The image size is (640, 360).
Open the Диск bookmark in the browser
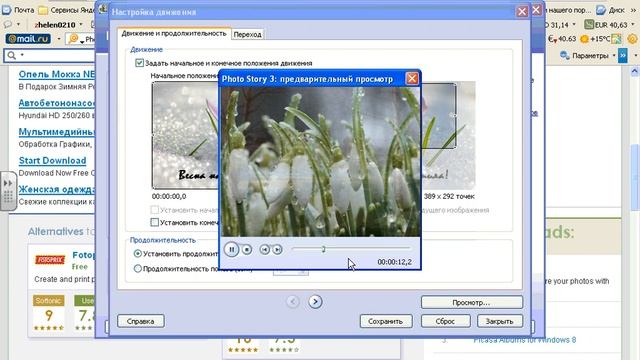click(x=611, y=10)
